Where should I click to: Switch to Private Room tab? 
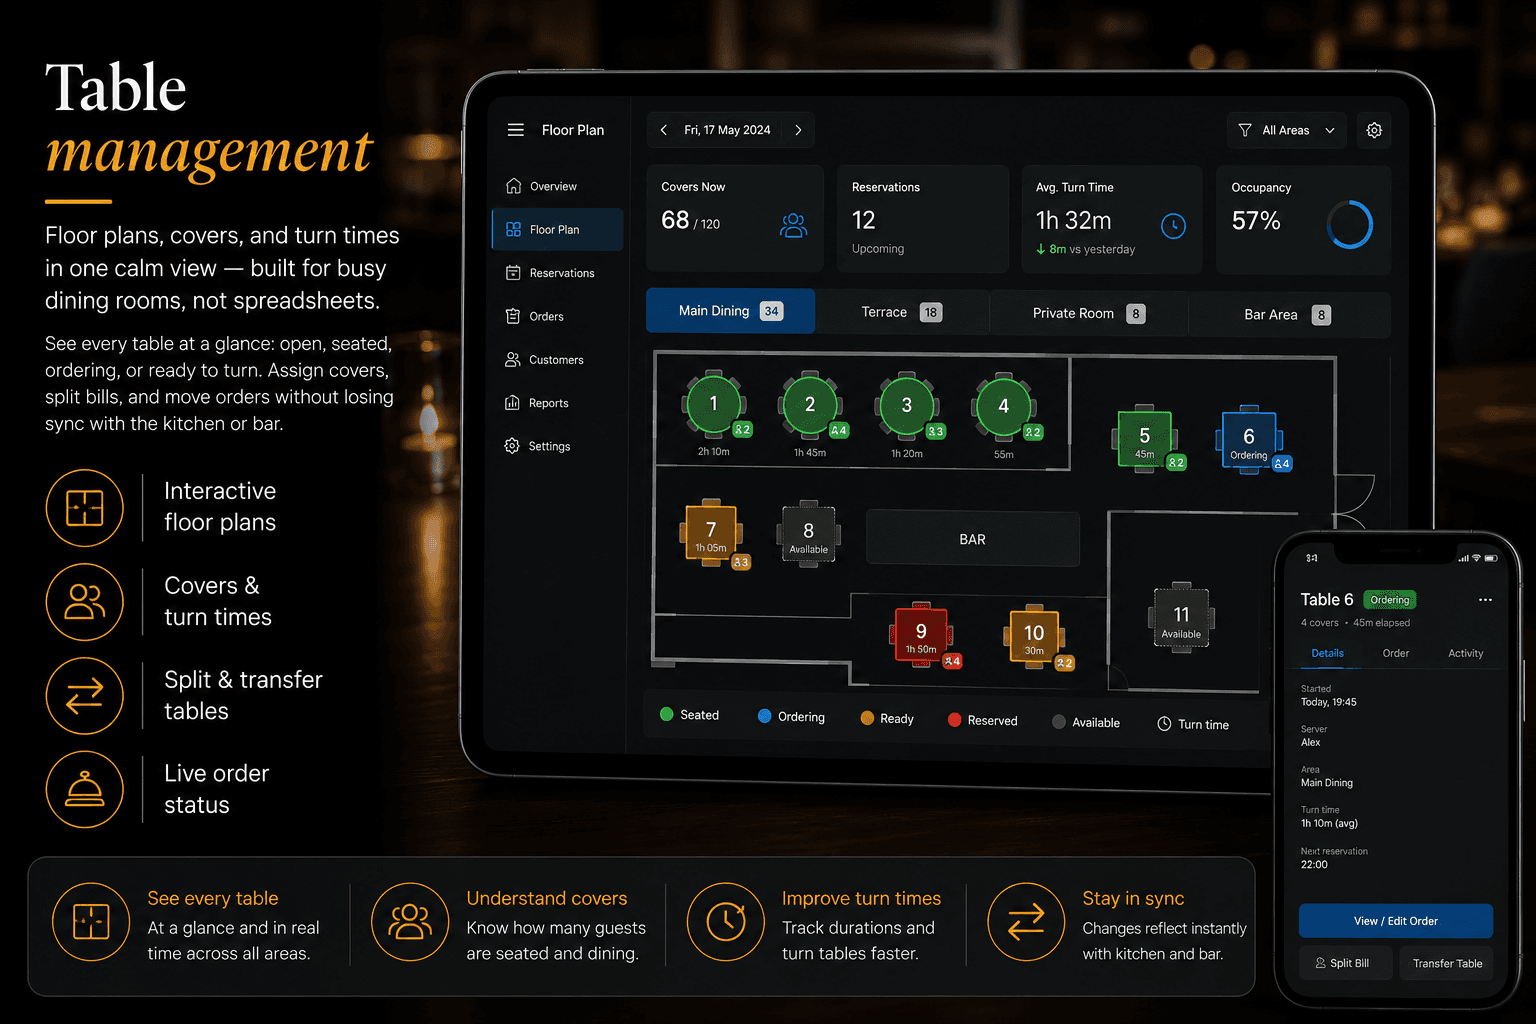(x=1088, y=313)
